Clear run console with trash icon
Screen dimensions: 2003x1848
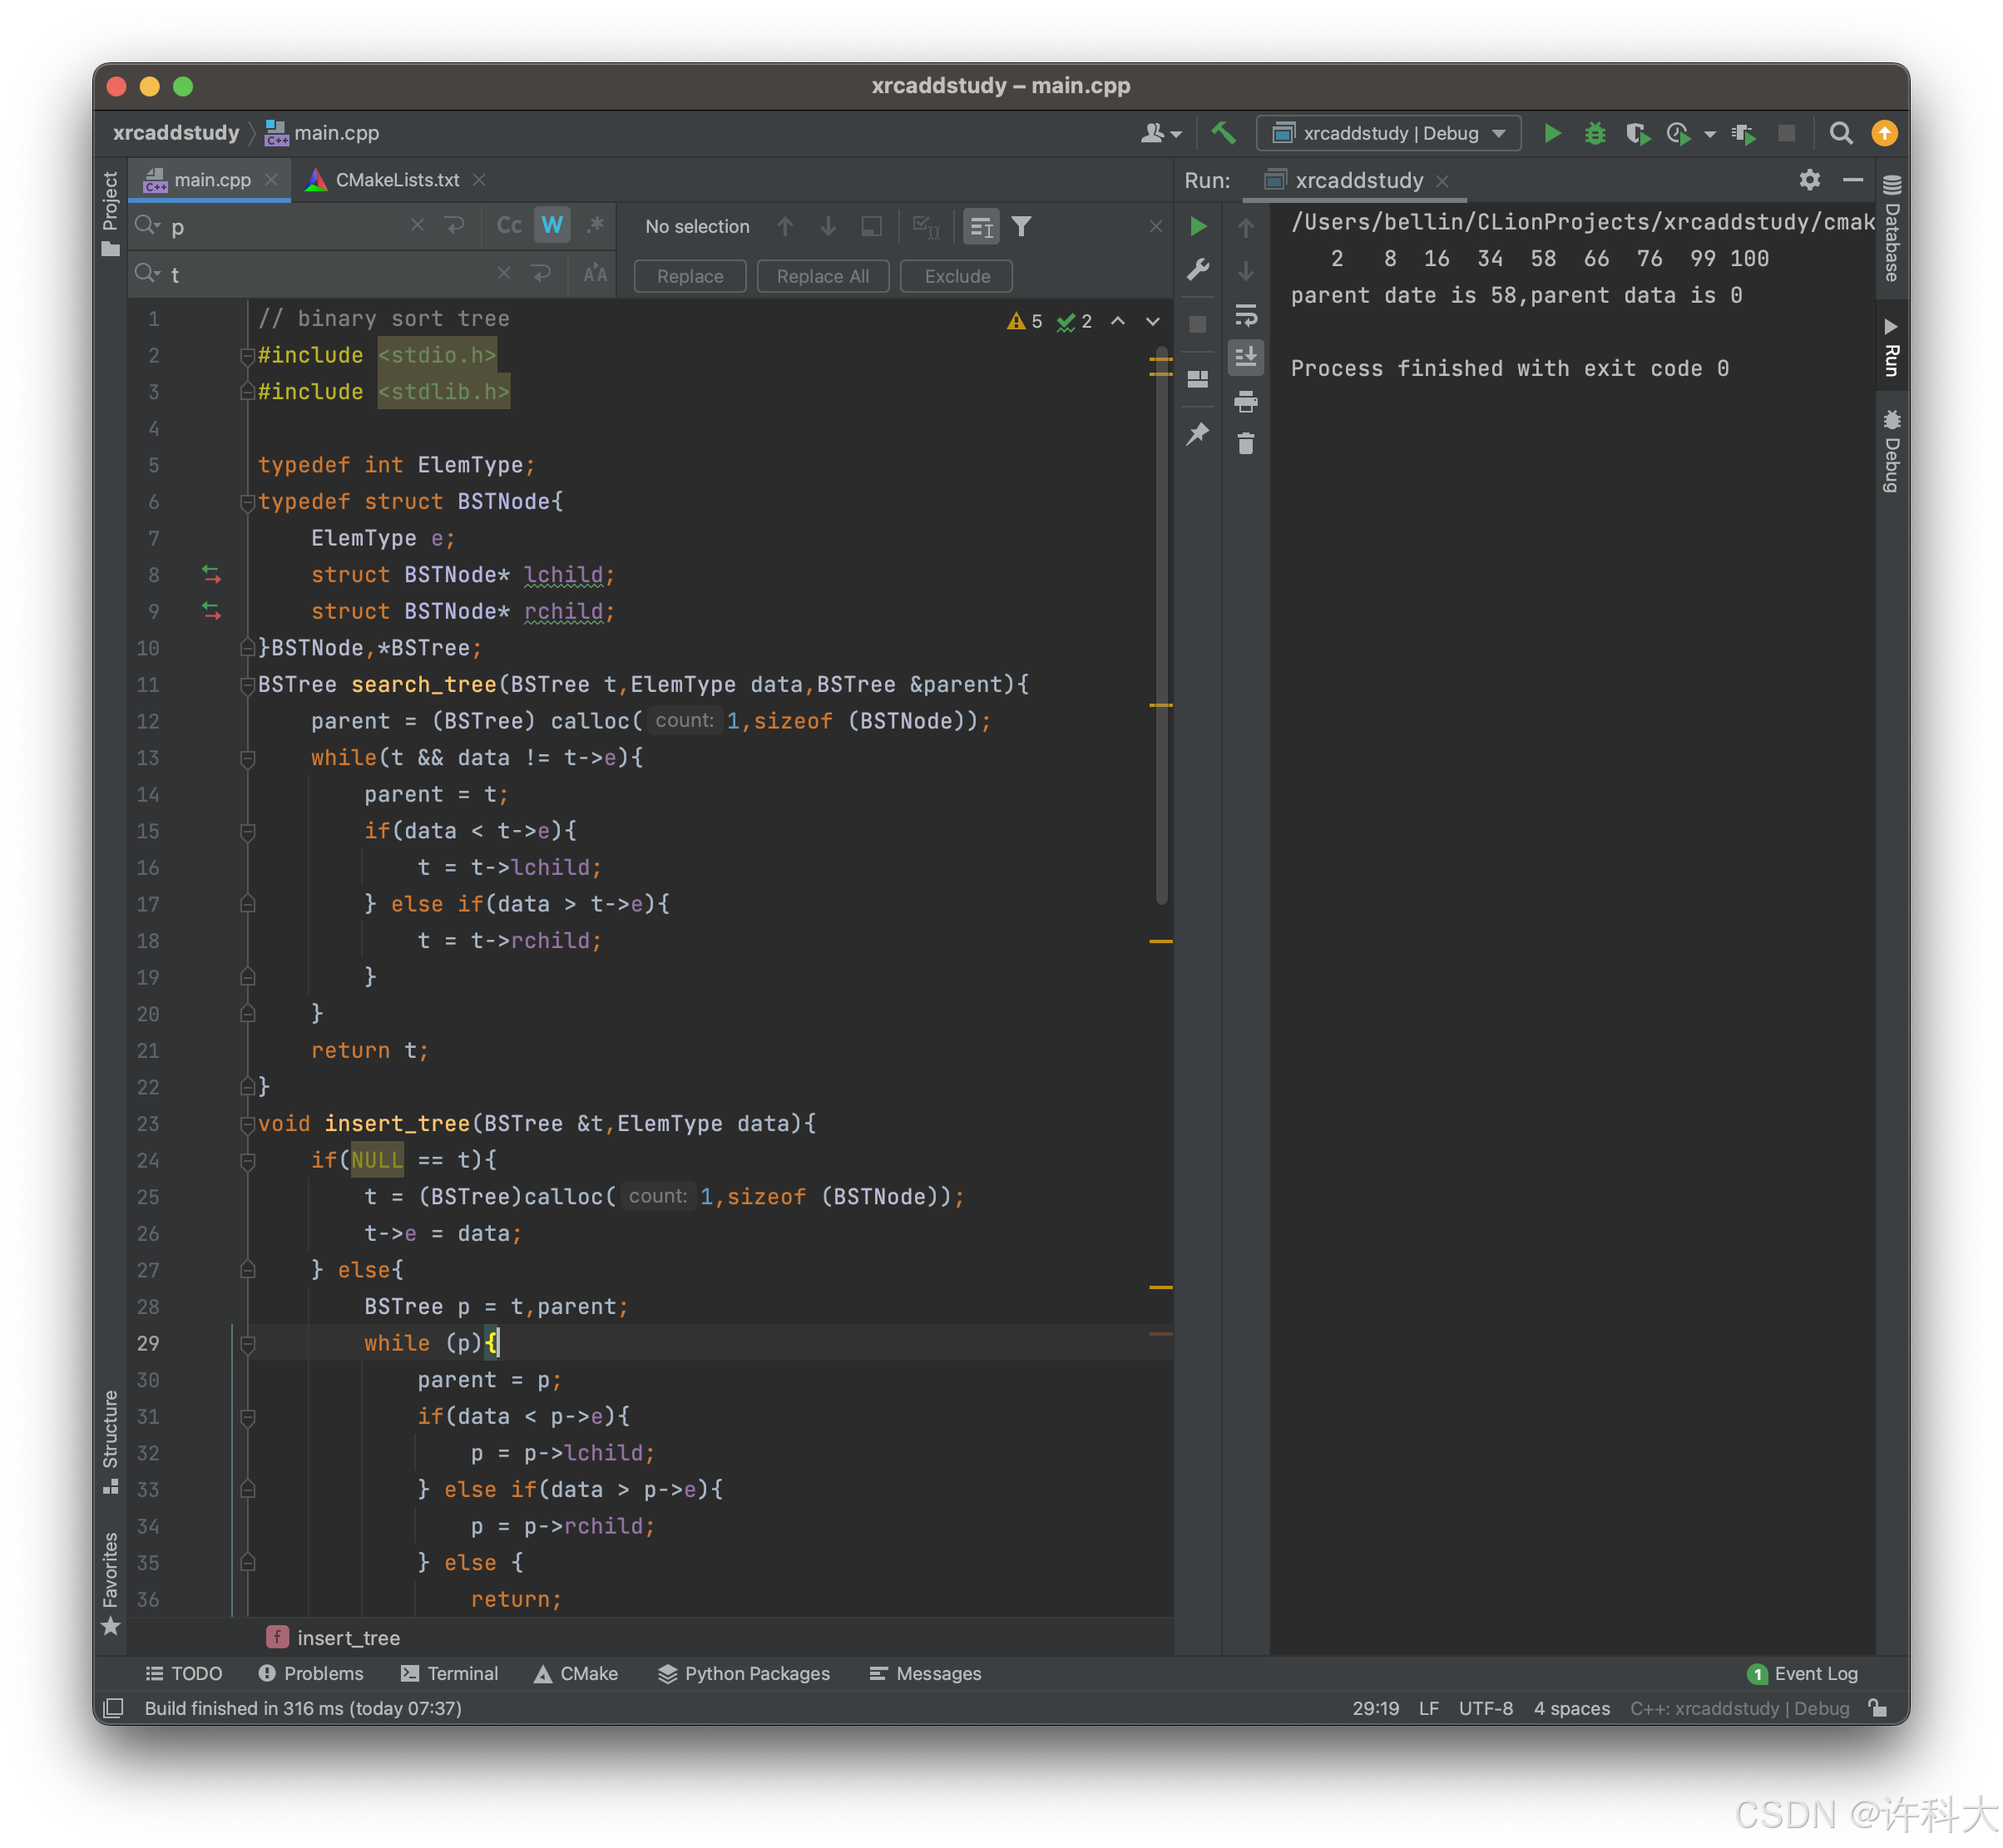[x=1245, y=443]
